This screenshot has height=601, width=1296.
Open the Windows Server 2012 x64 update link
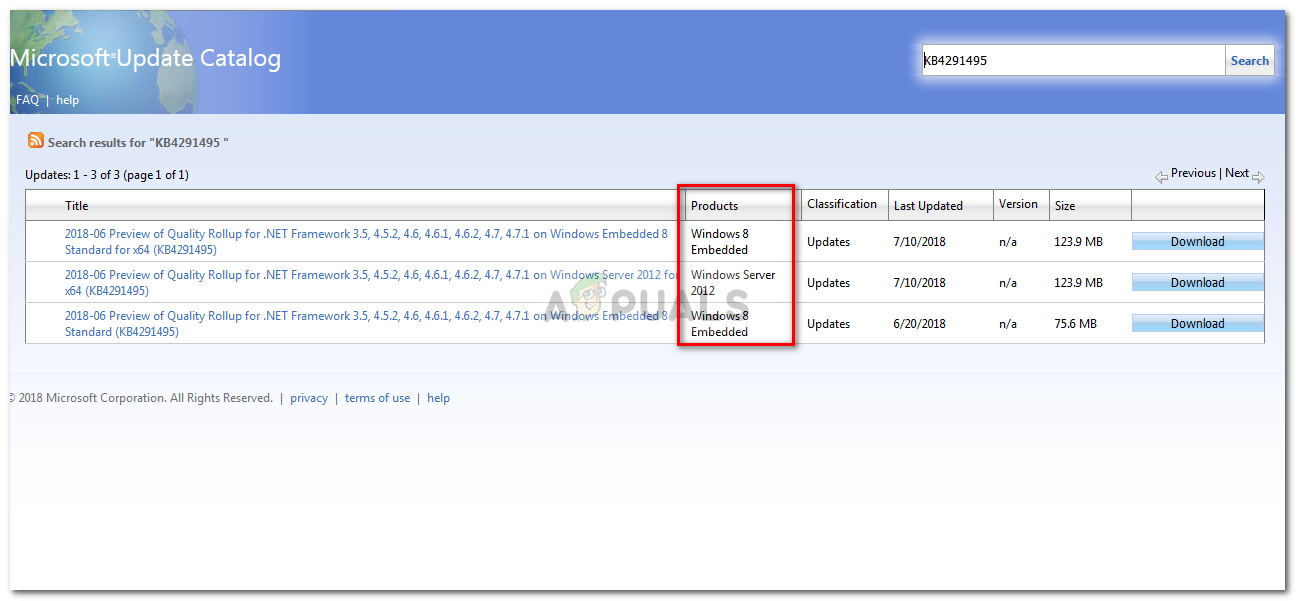(x=371, y=283)
